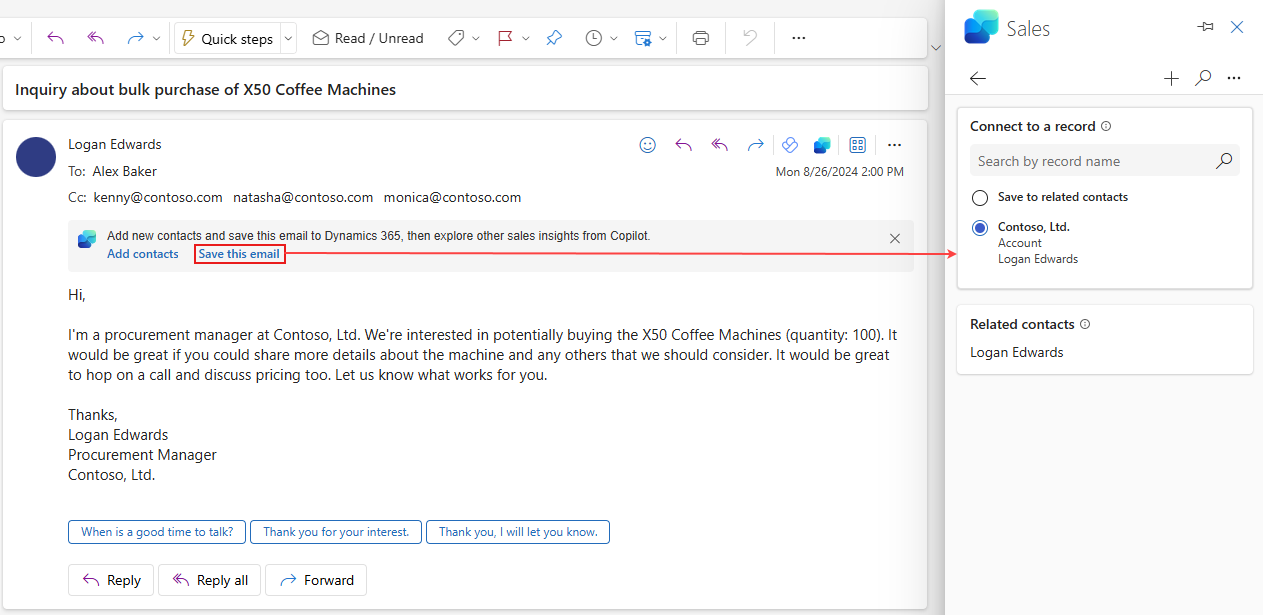1263x615 pixels.
Task: Open the categorize tag icon
Action: pos(455,37)
